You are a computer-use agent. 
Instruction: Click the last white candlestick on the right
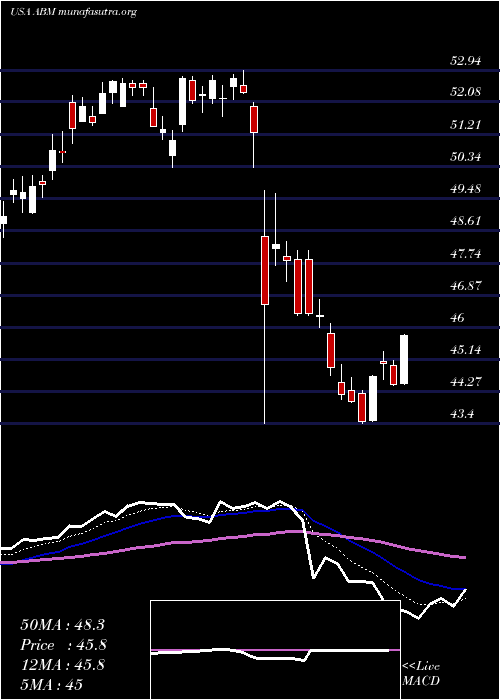pyautogui.click(x=404, y=359)
